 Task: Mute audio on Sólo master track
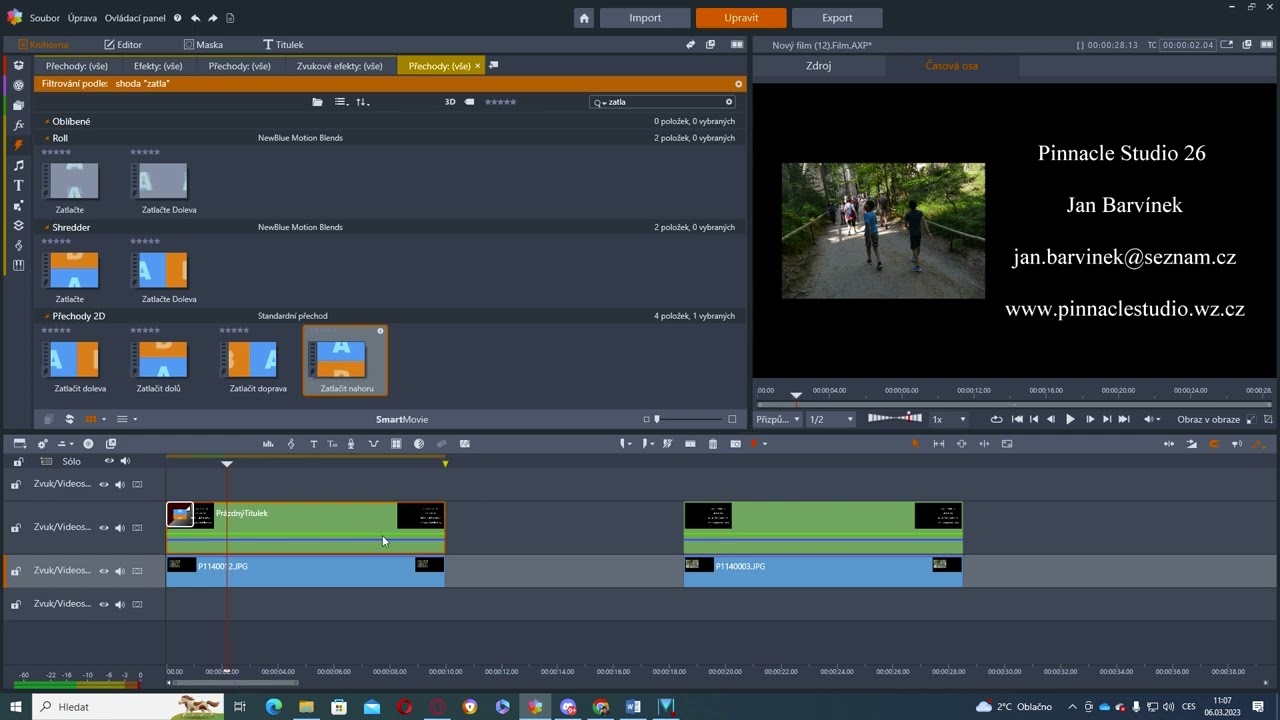[125, 461]
